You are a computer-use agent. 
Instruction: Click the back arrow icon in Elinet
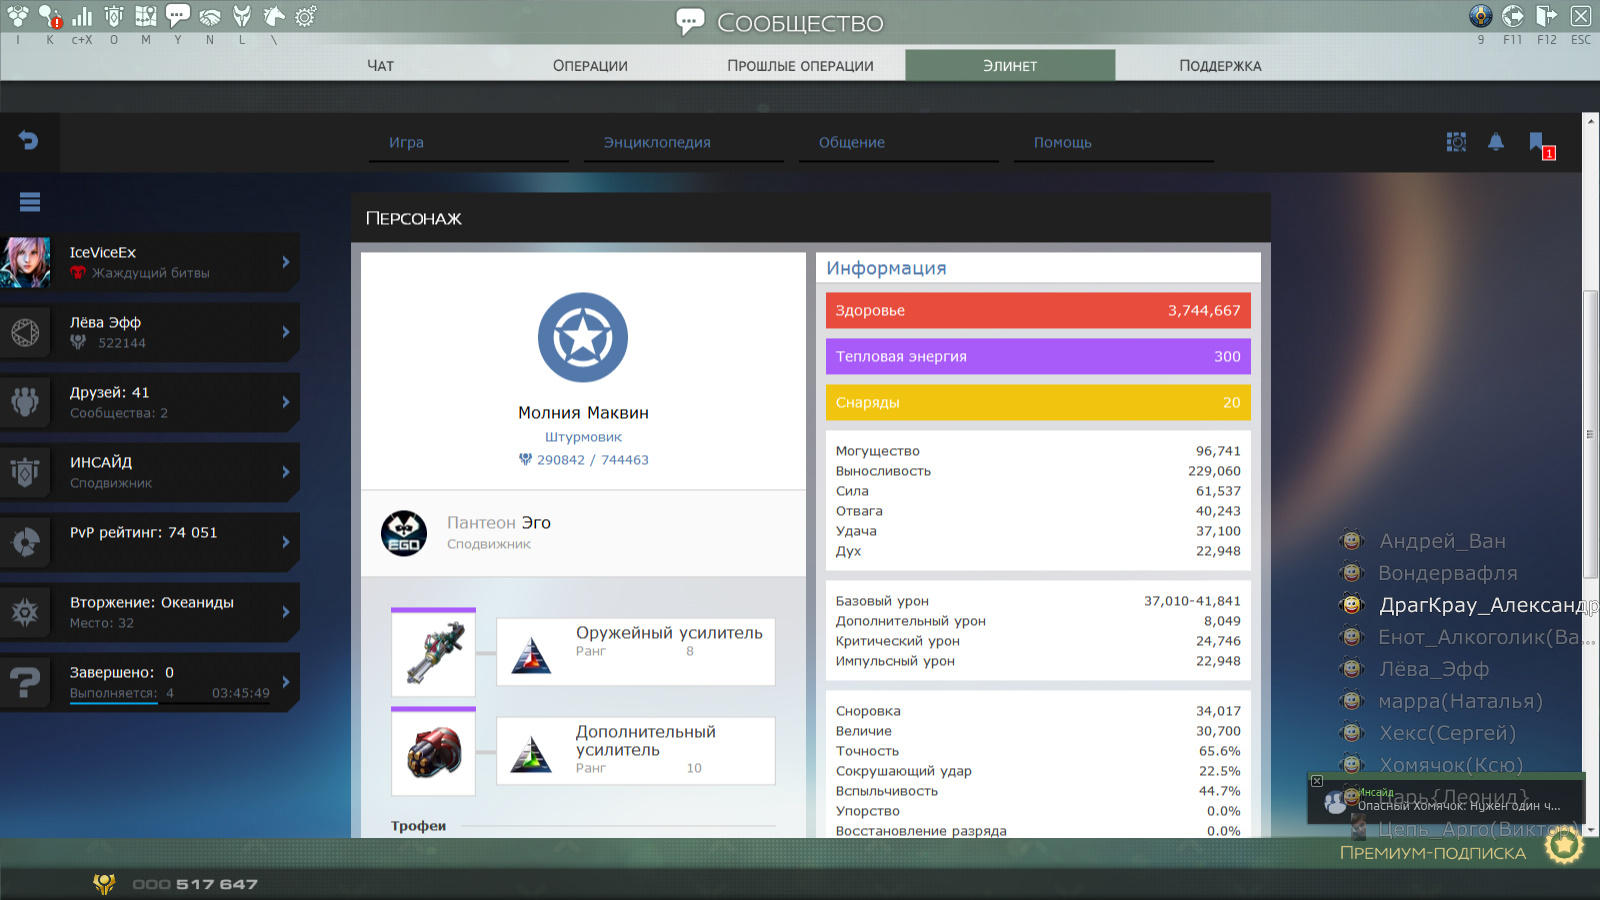pyautogui.click(x=28, y=141)
